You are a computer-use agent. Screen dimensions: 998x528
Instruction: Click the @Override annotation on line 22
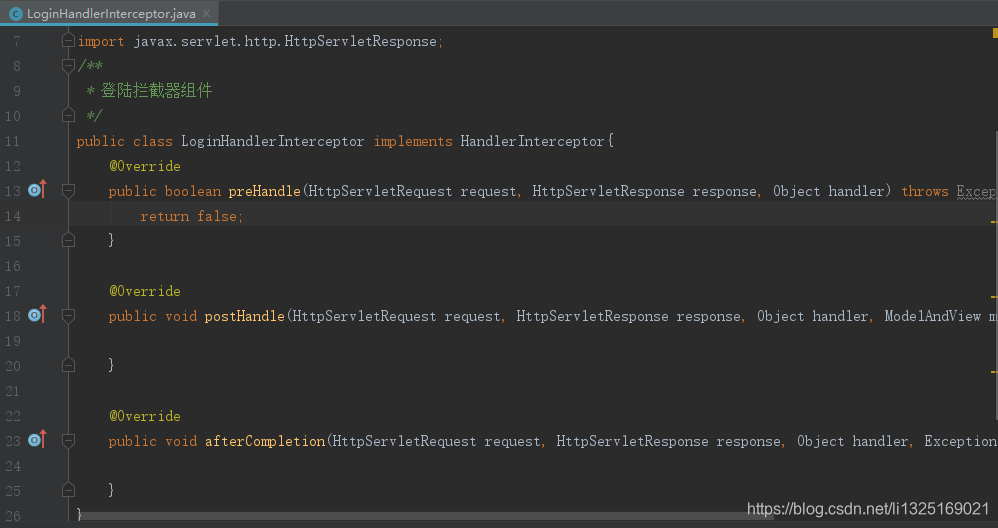click(x=145, y=416)
